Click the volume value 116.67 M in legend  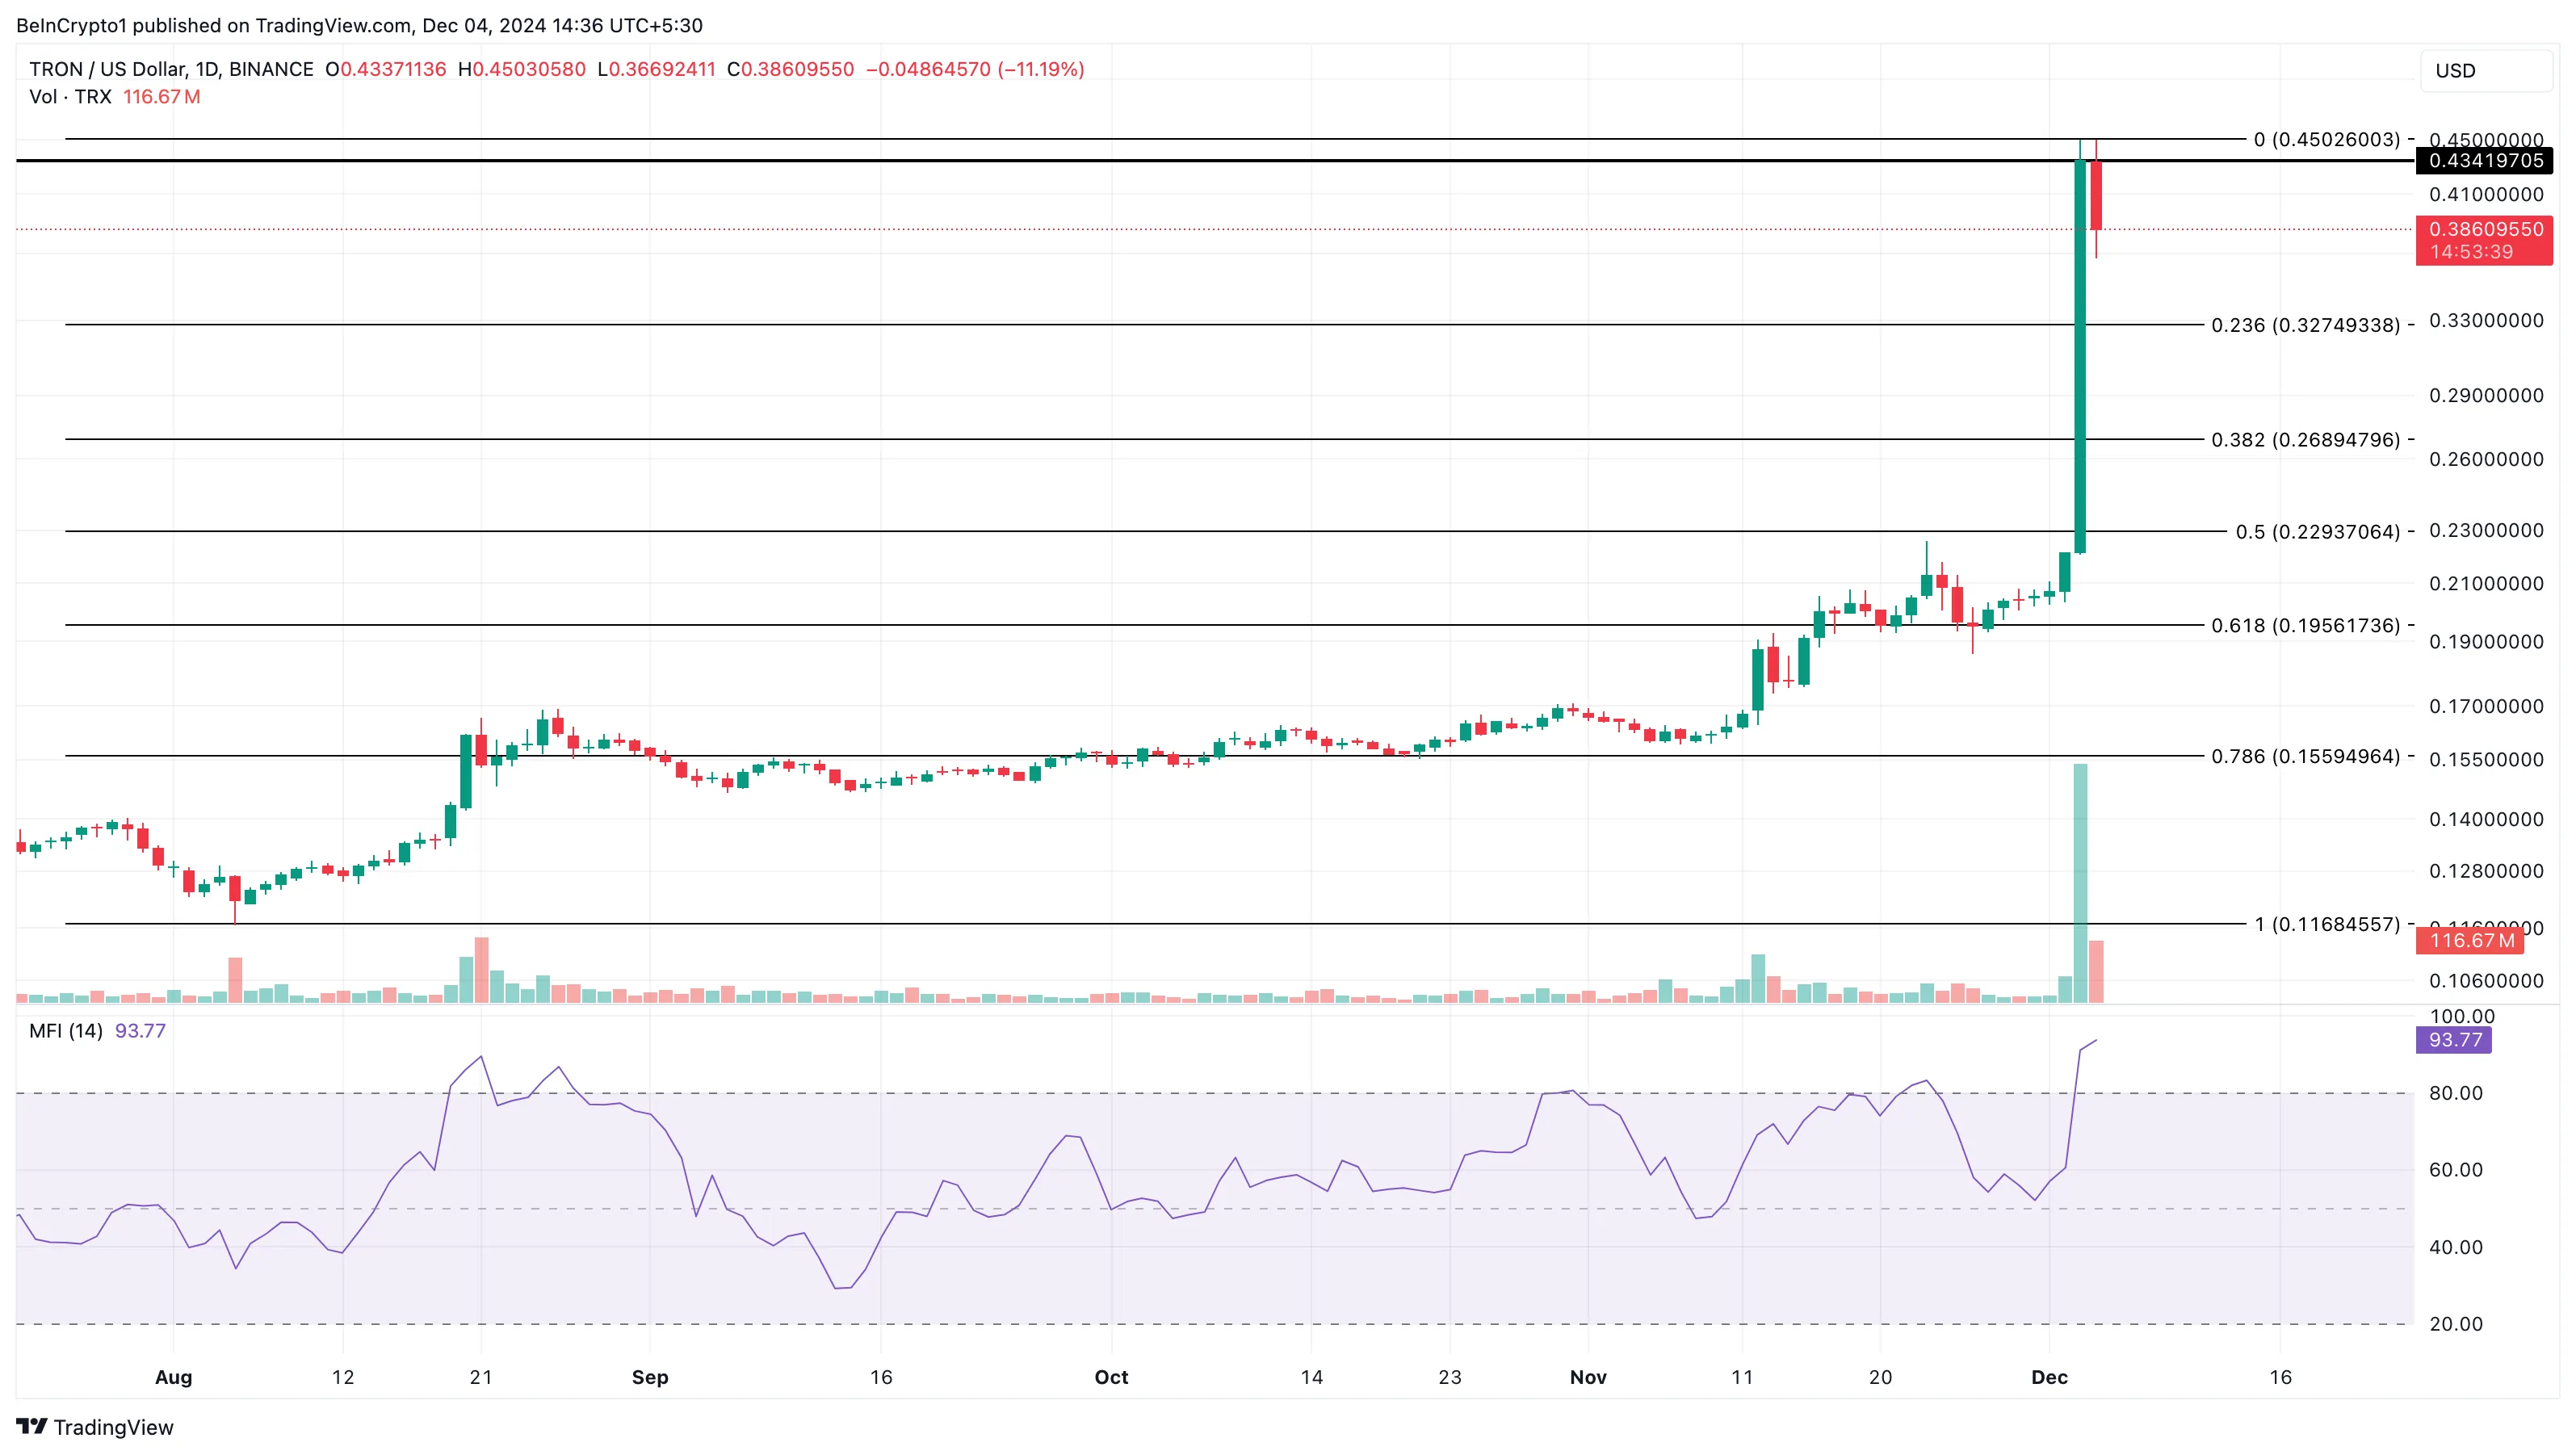coord(162,97)
